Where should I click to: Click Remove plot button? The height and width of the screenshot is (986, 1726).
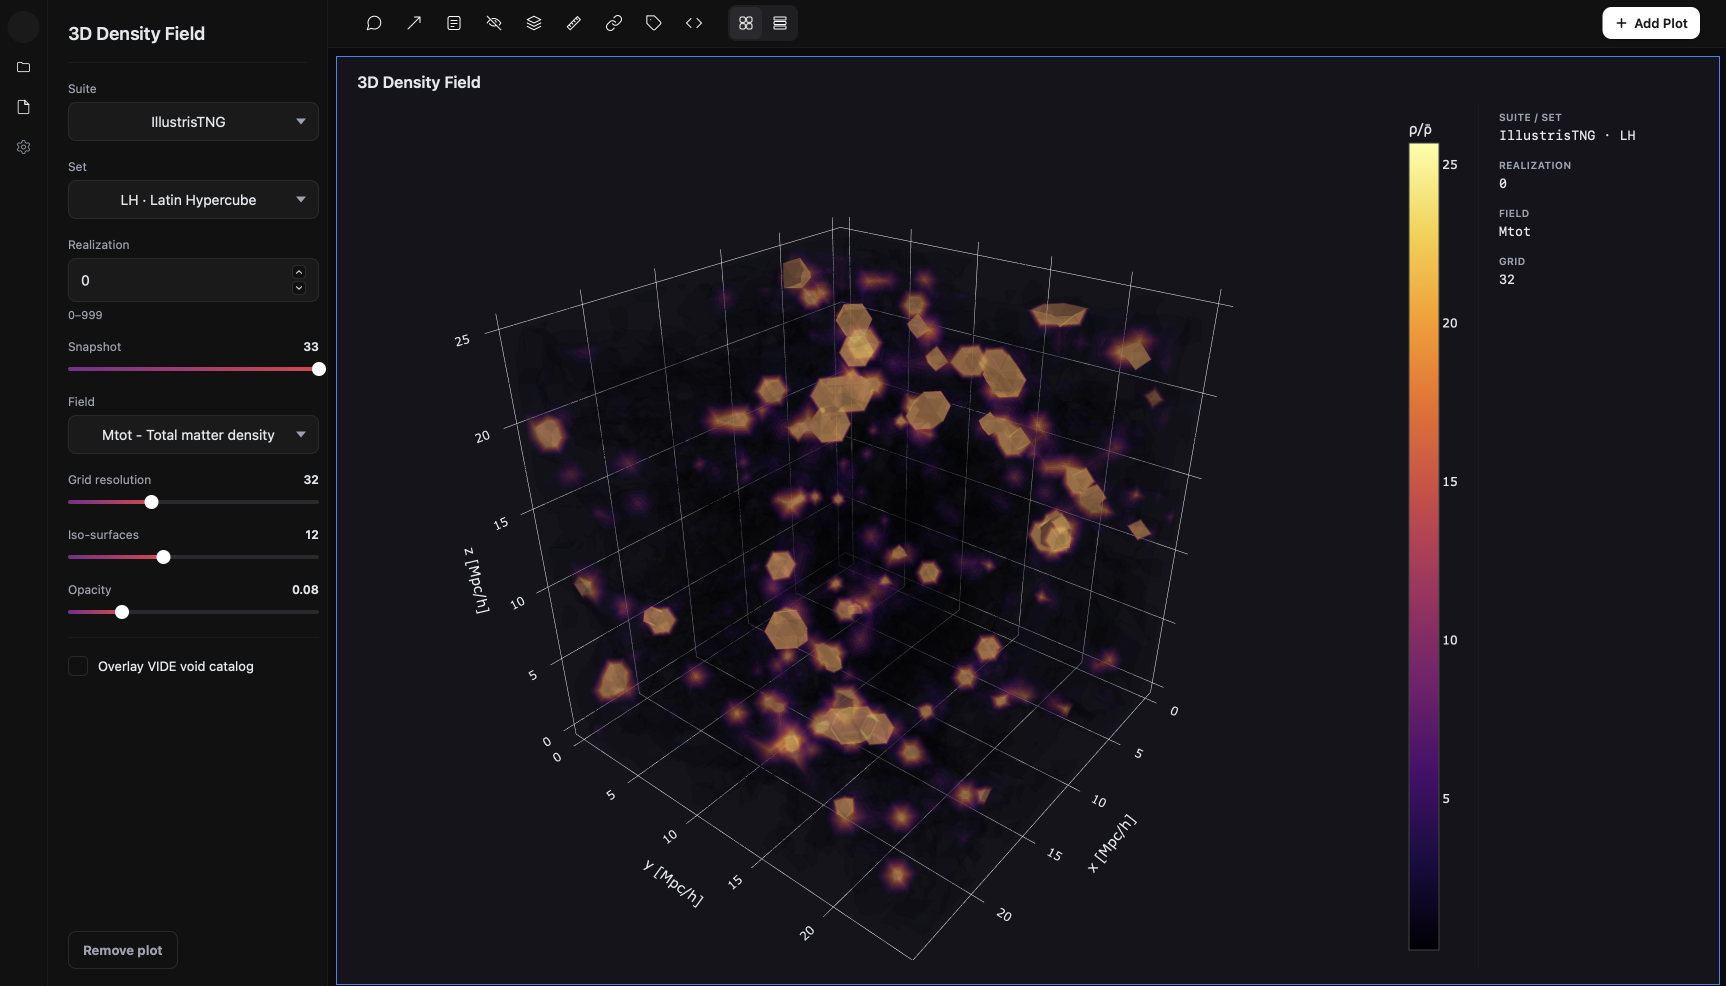(x=123, y=950)
